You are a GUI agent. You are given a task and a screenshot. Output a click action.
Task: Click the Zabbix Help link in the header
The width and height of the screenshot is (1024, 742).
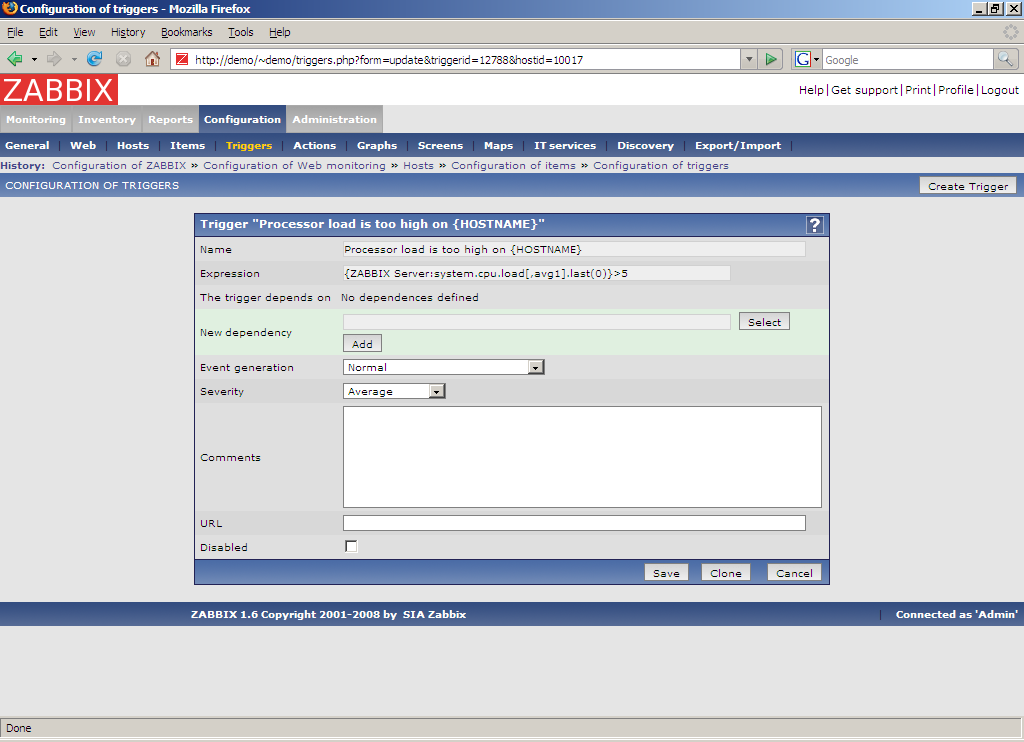point(811,90)
